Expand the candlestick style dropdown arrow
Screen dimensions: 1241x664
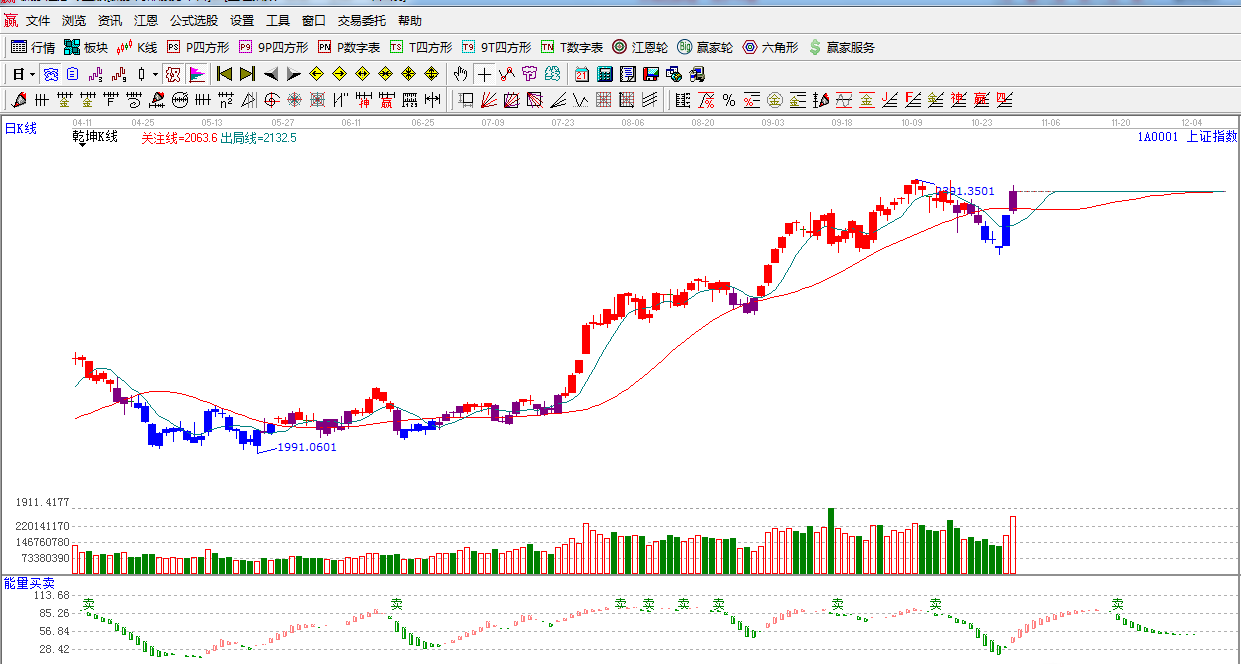[155, 75]
